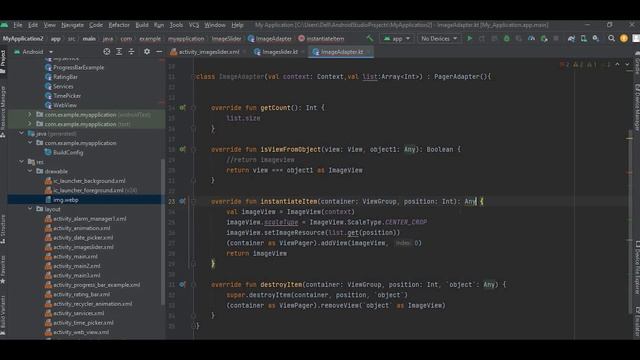Select ic_launcher_background.xml file
This screenshot has height=360, width=640.
point(89,181)
